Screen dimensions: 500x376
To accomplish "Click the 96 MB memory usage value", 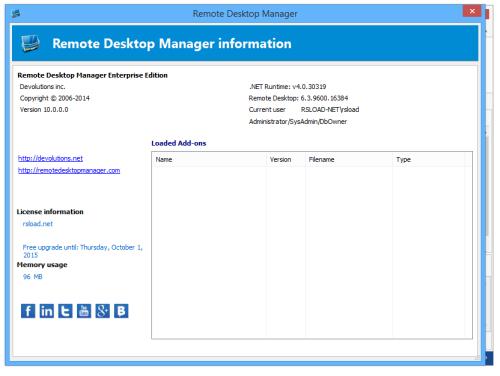I will pyautogui.click(x=33, y=277).
